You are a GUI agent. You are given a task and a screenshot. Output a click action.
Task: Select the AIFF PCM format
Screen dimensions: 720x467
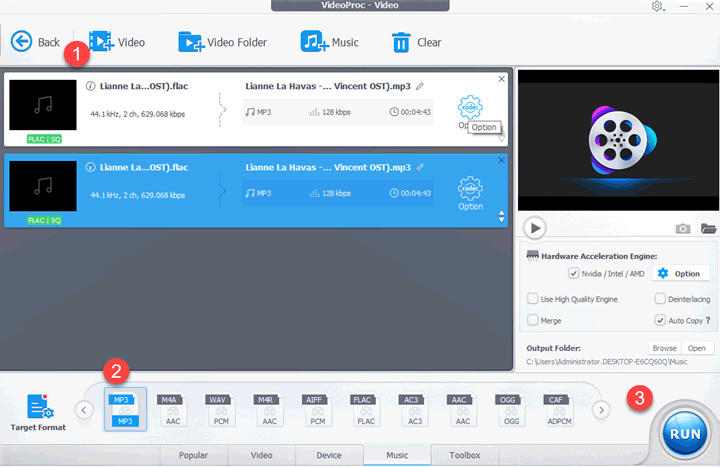coord(317,410)
